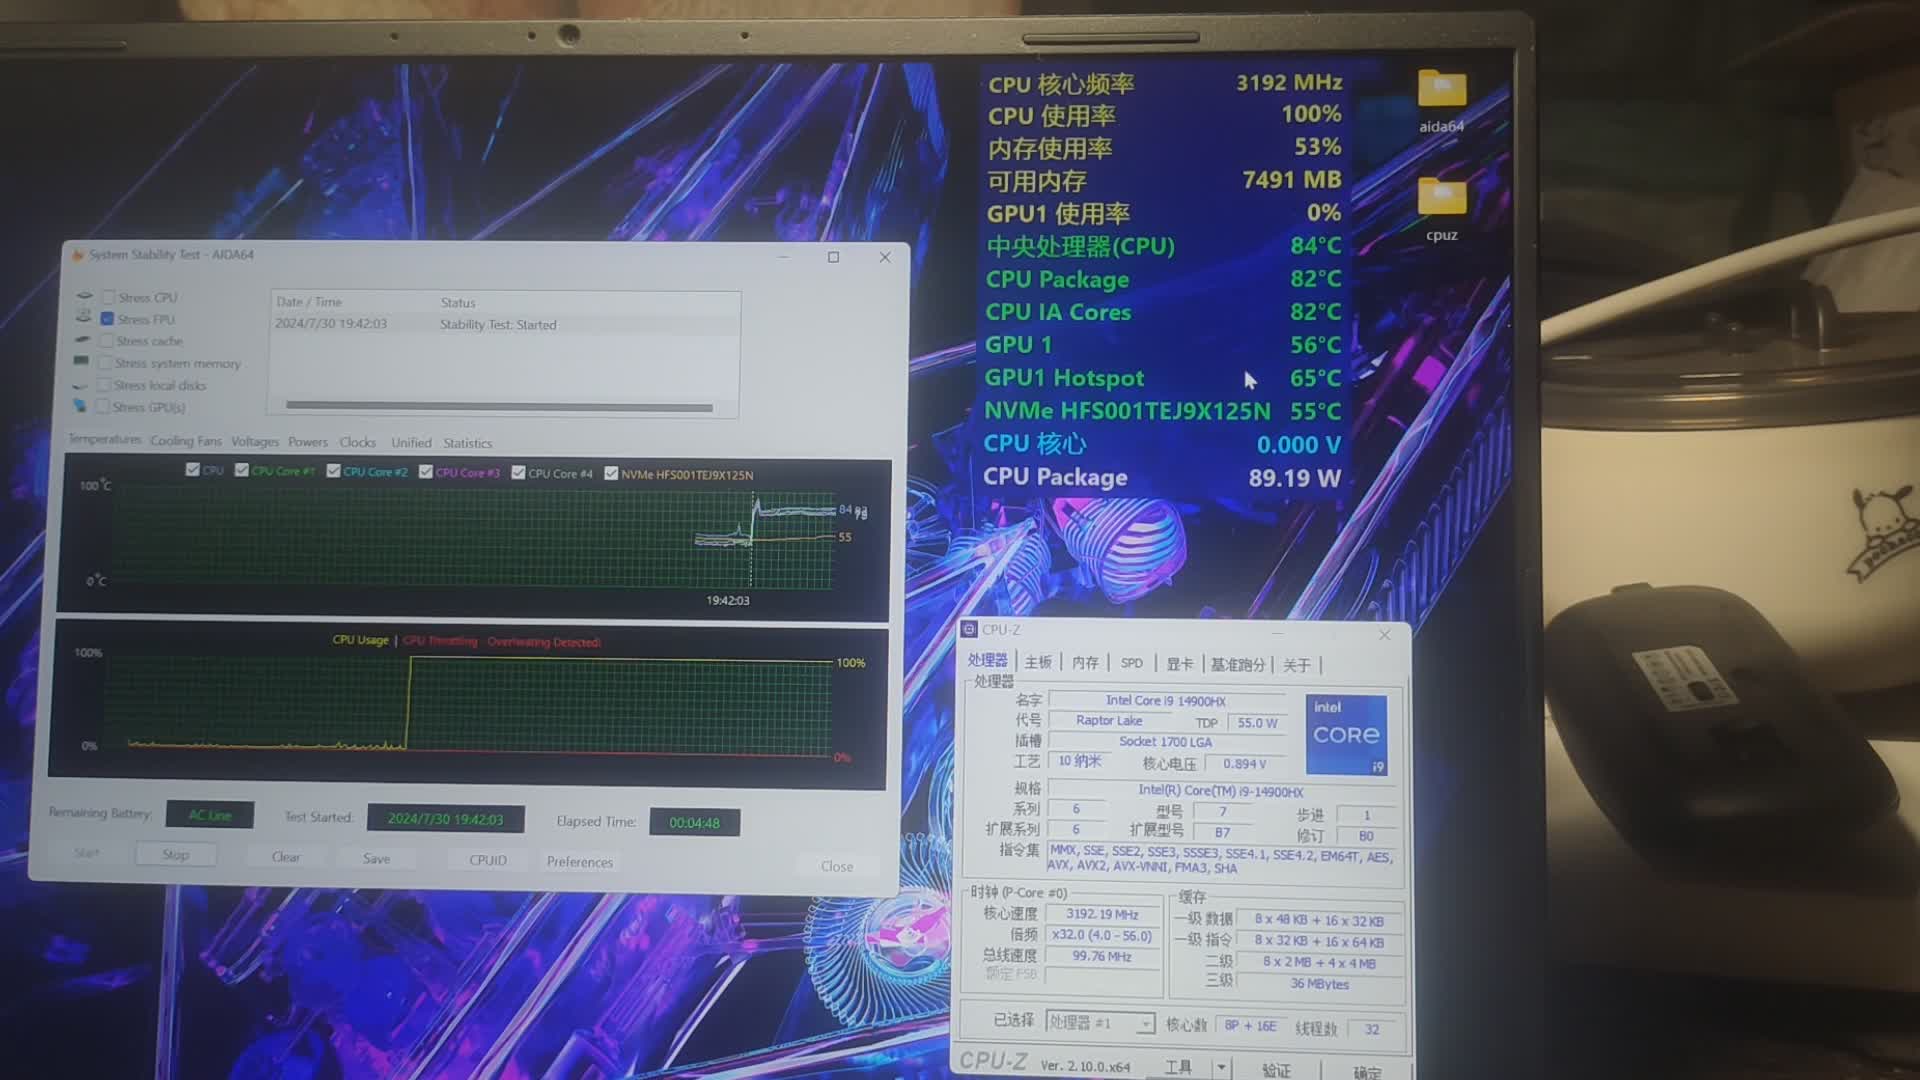
Task: Click the Stress local disks icon
Action: click(x=81, y=385)
